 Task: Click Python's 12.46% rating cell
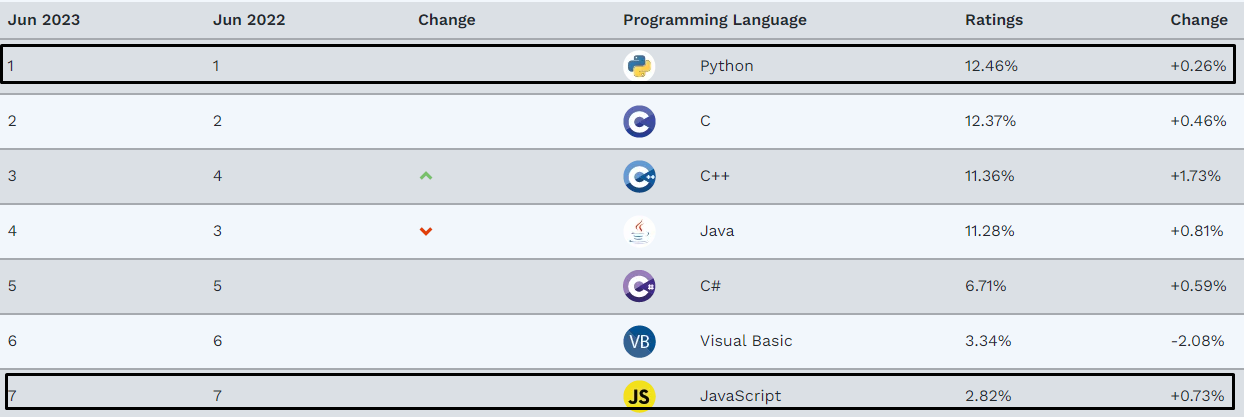pos(991,66)
